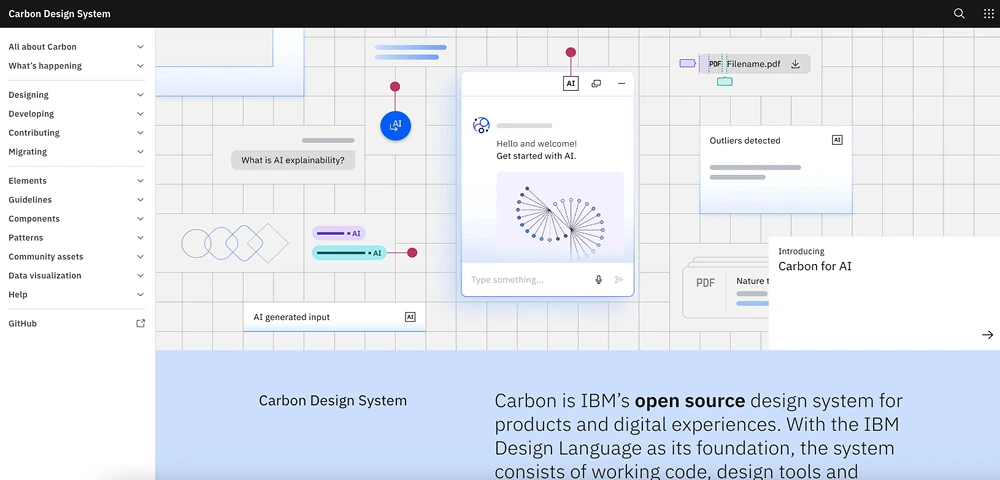
Task: Expand the Migrating menu chevron
Action: pos(140,152)
